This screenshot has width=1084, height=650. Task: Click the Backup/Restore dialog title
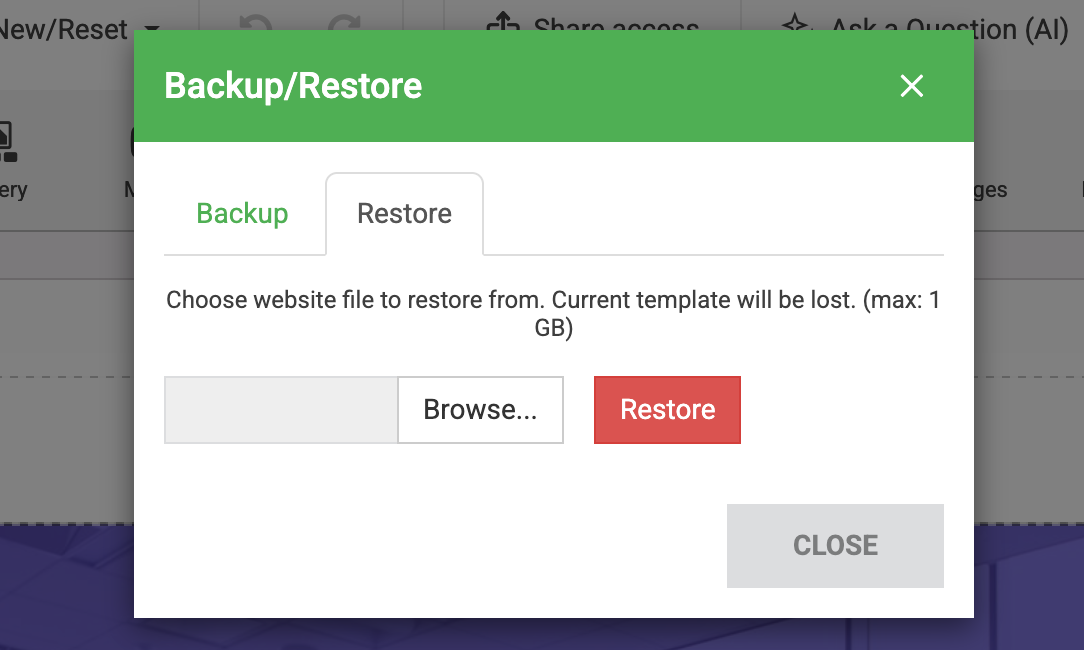[x=293, y=86]
